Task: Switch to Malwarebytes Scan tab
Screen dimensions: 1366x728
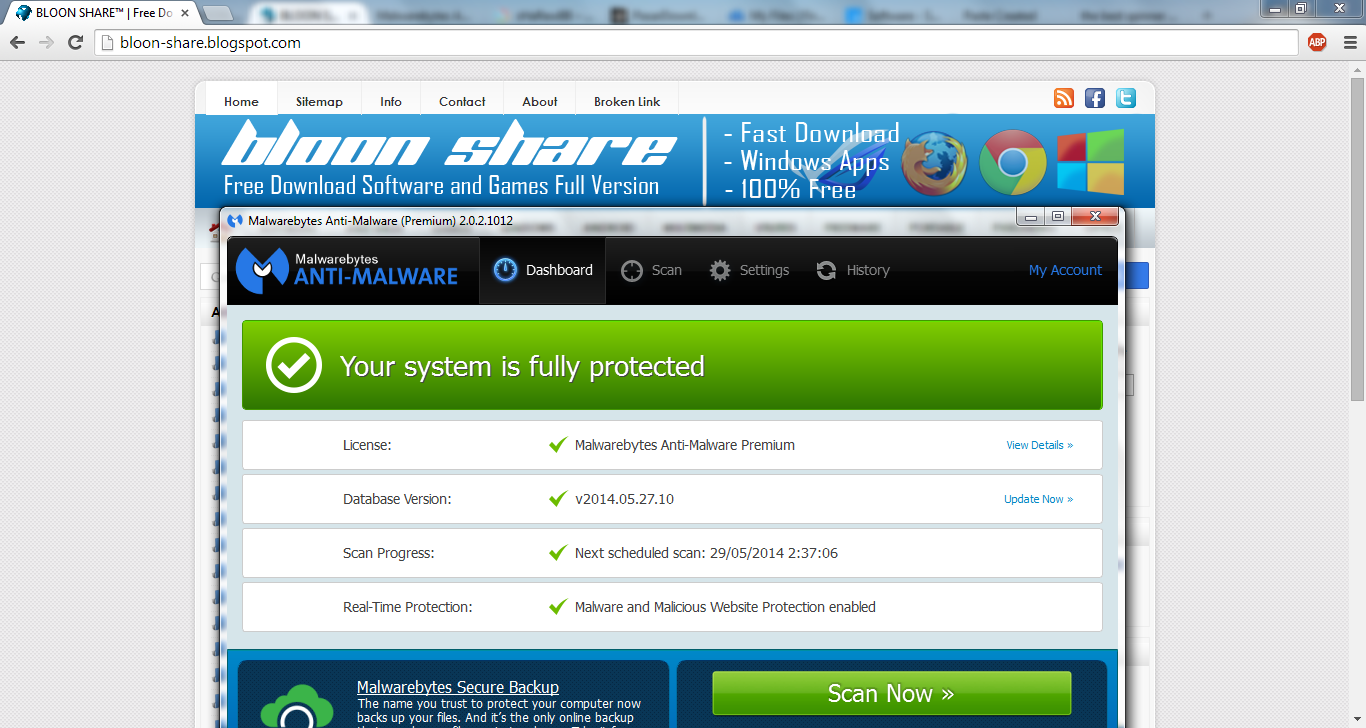Action: point(651,270)
